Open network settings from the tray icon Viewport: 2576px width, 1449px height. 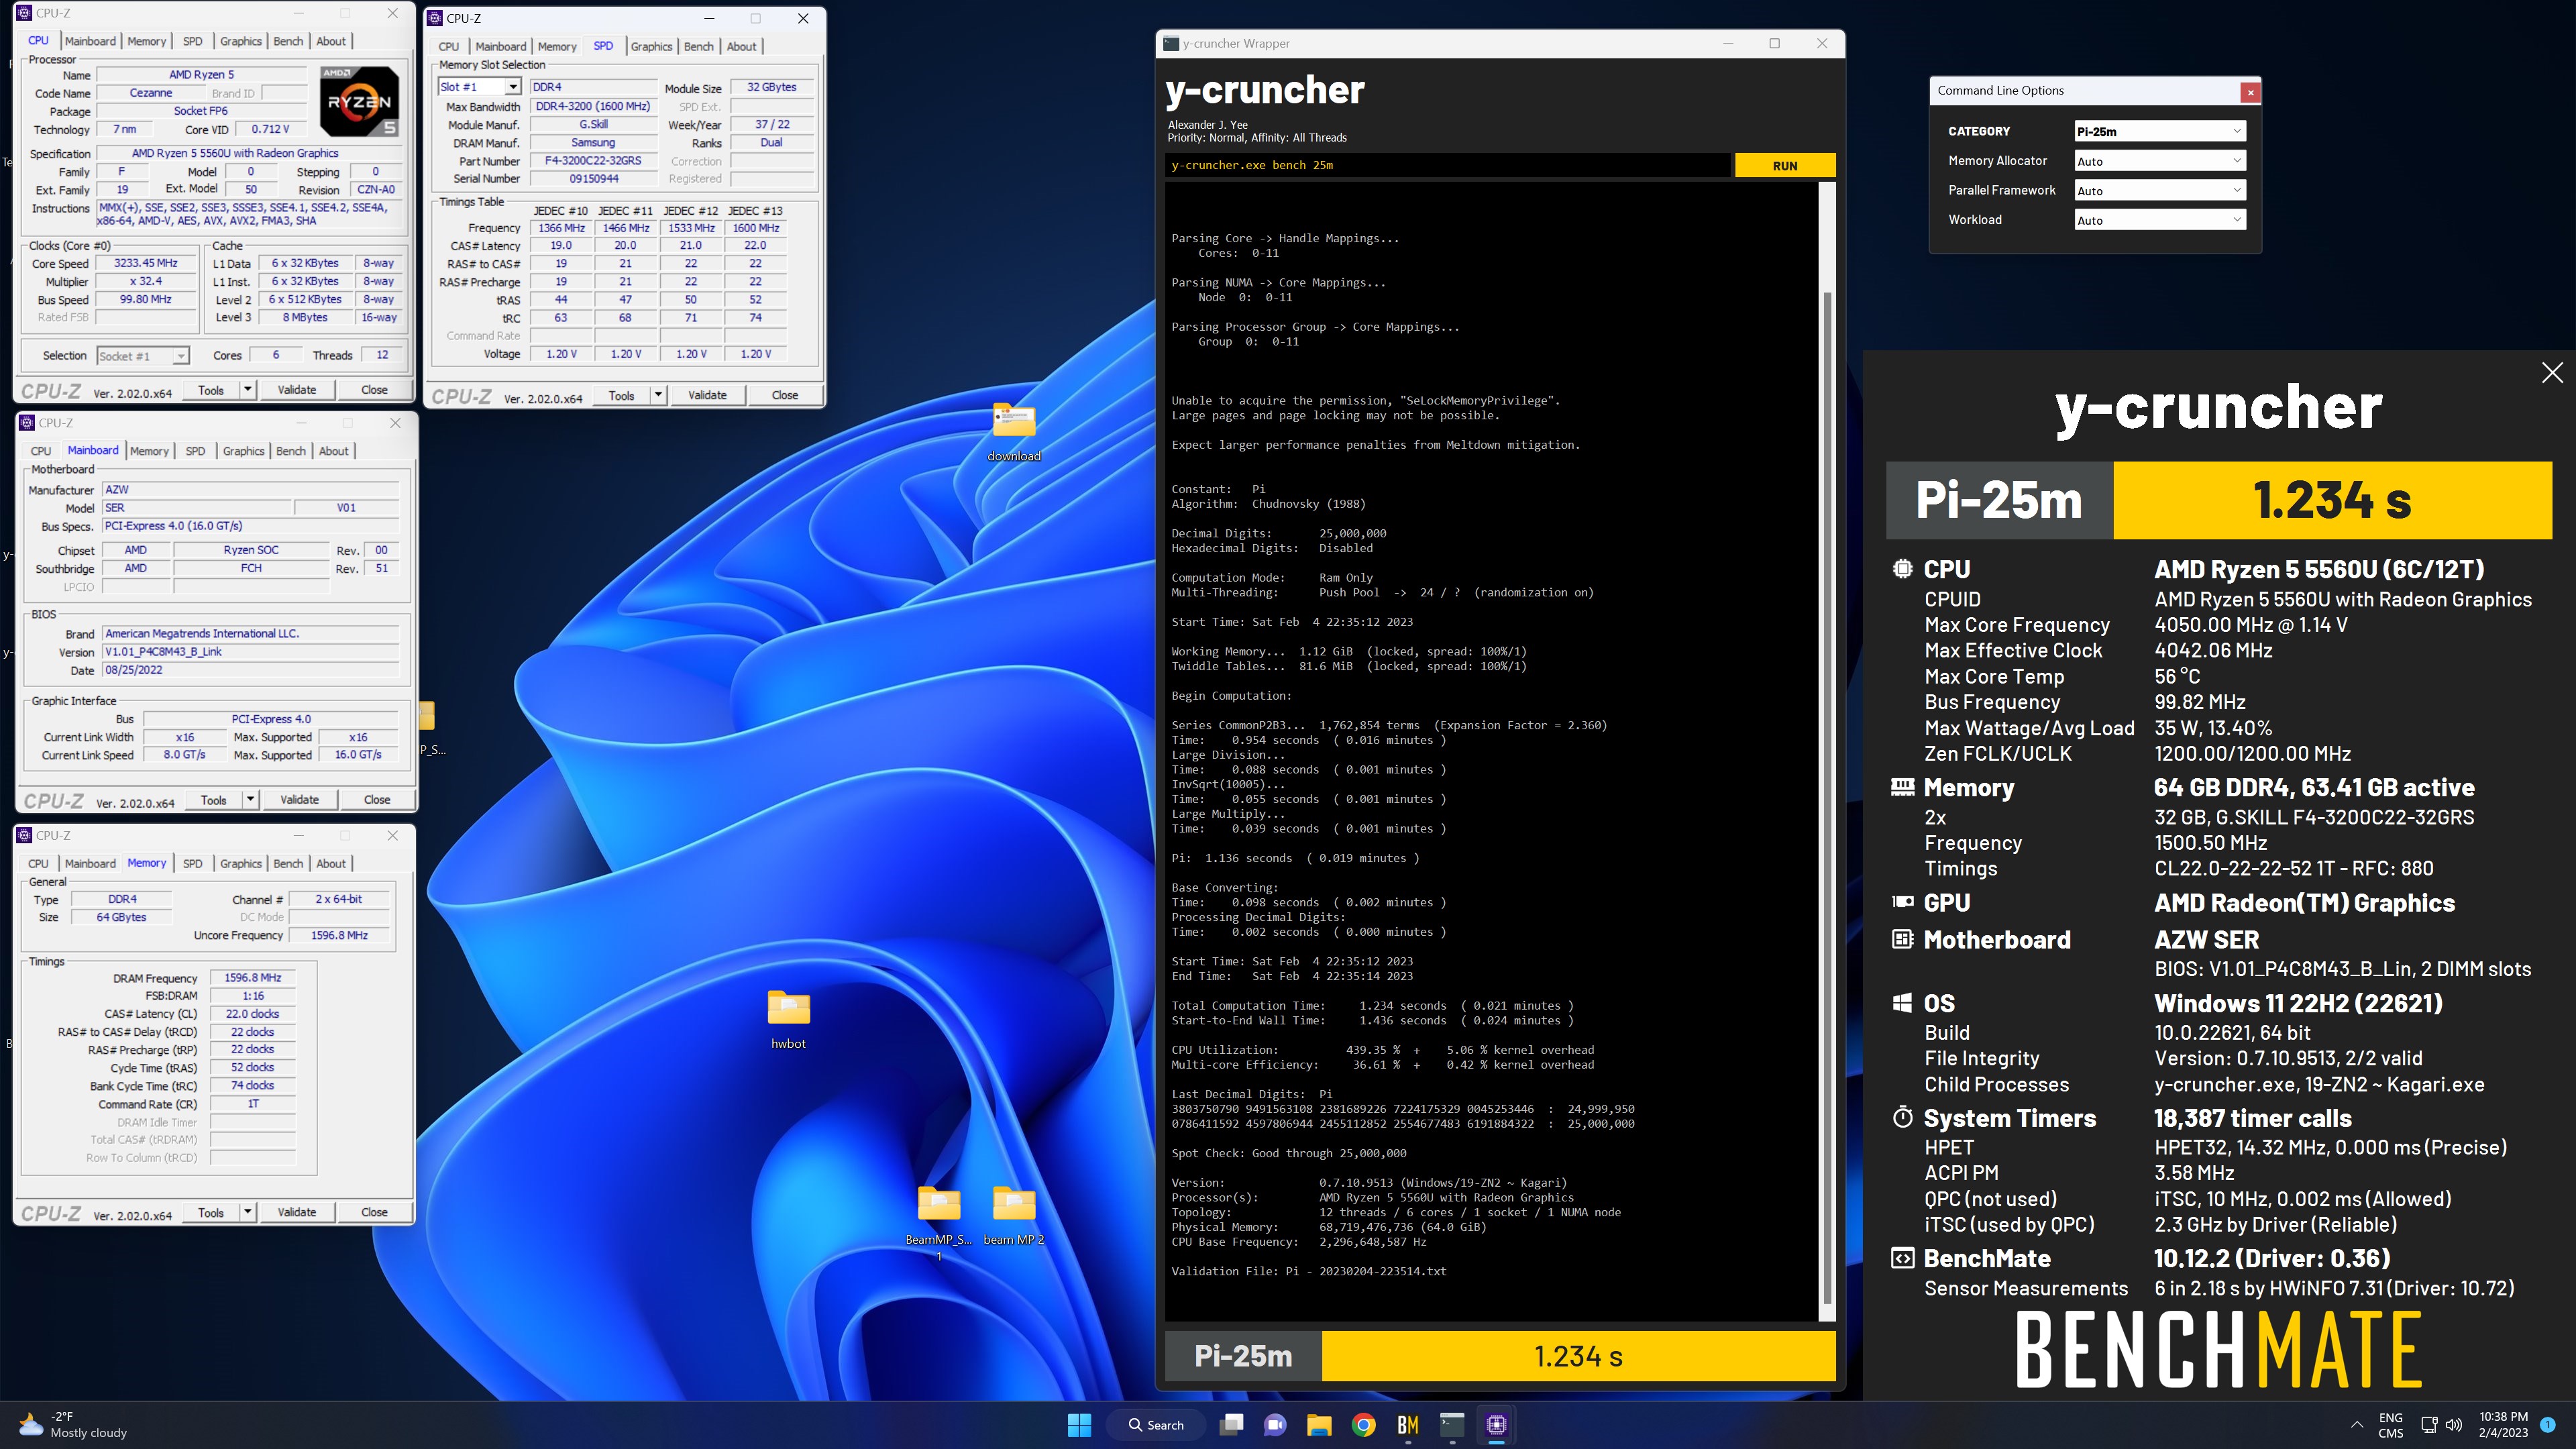coord(2429,1424)
